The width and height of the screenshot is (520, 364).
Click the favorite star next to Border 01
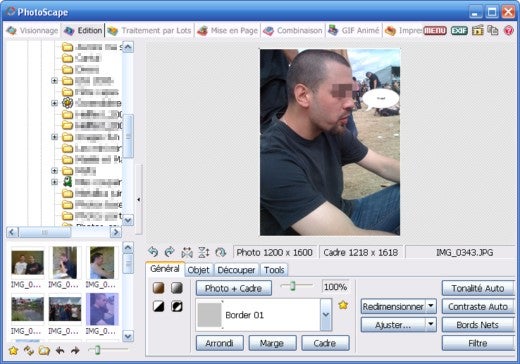pos(343,305)
